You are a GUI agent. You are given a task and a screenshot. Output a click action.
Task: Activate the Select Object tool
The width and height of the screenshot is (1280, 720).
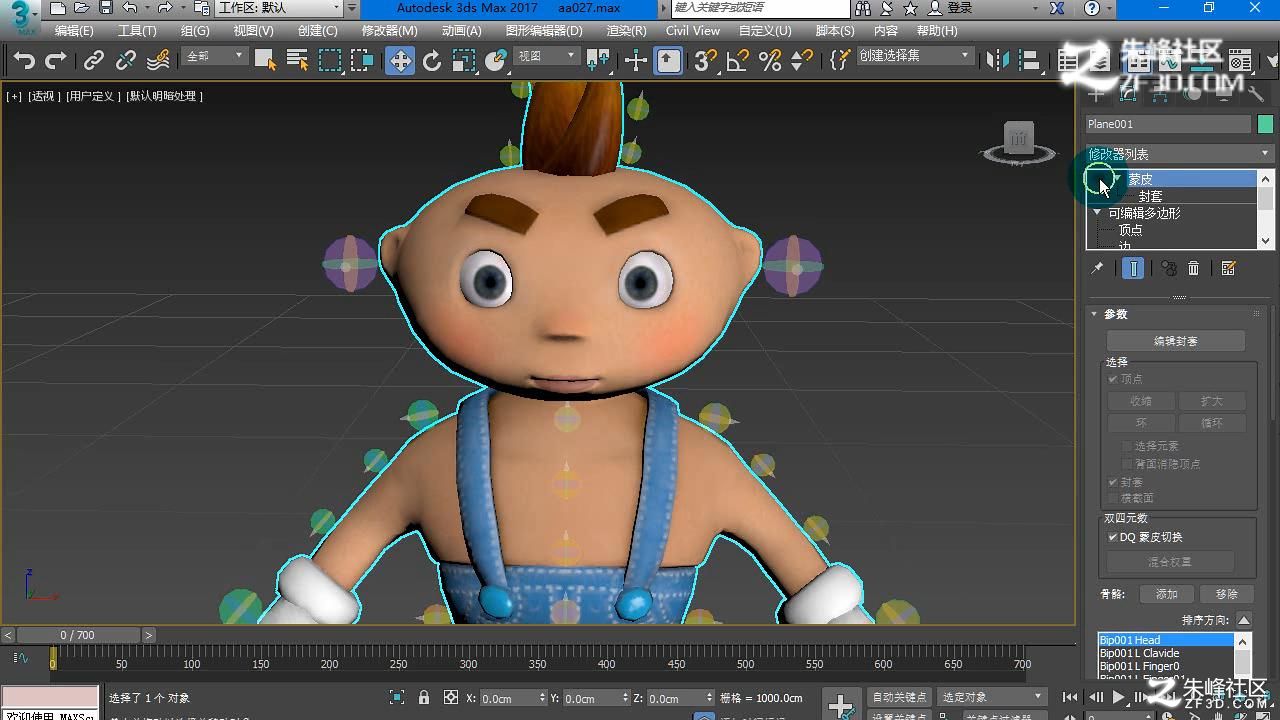coord(265,61)
